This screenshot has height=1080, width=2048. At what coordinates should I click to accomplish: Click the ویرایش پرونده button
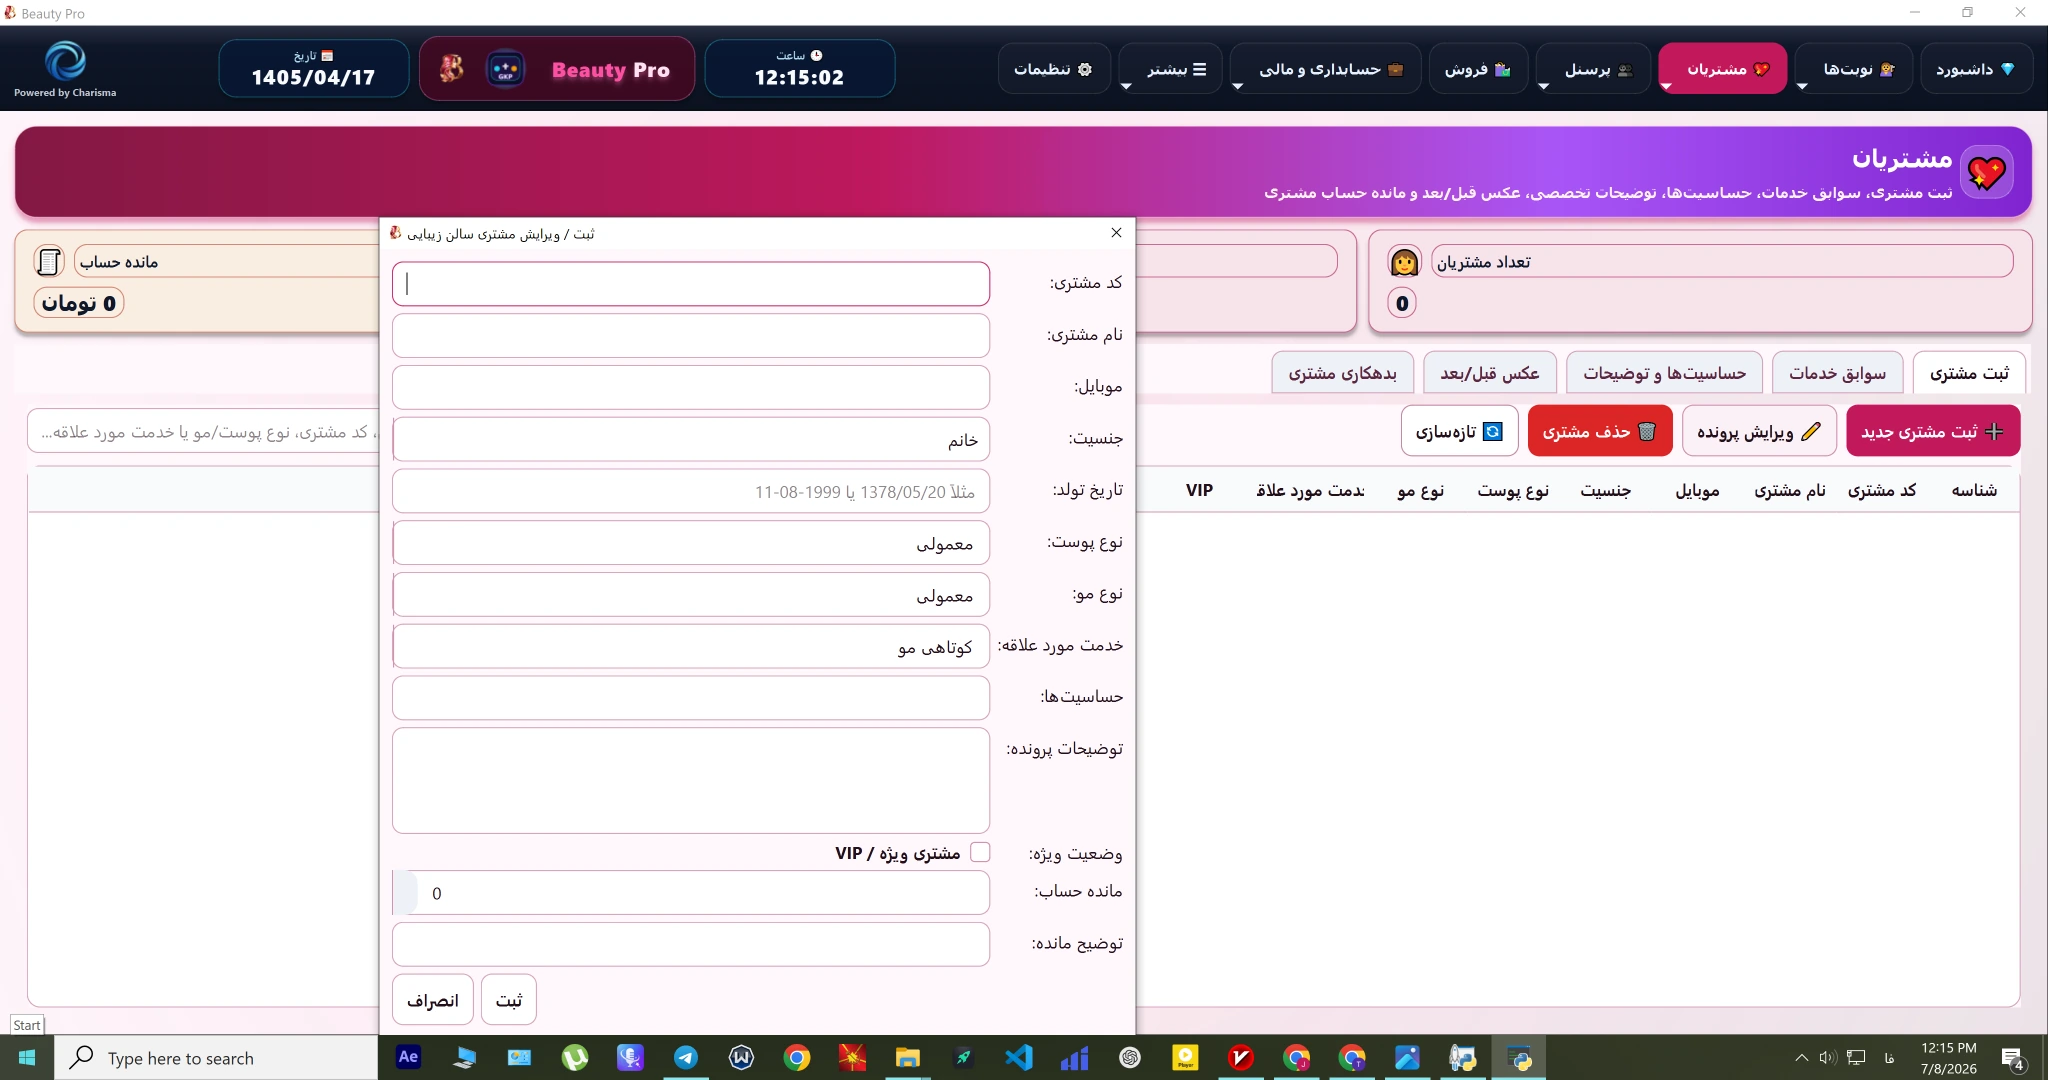tap(1759, 431)
